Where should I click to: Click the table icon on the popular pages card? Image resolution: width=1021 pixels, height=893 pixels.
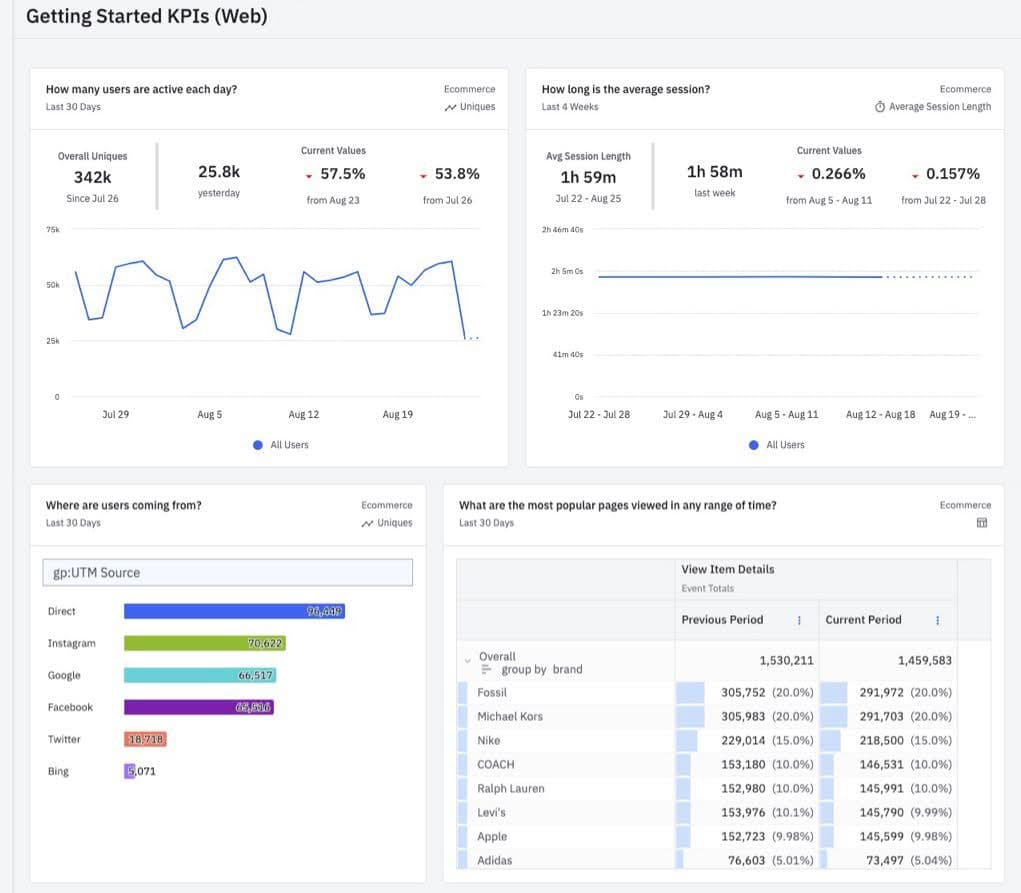983,522
